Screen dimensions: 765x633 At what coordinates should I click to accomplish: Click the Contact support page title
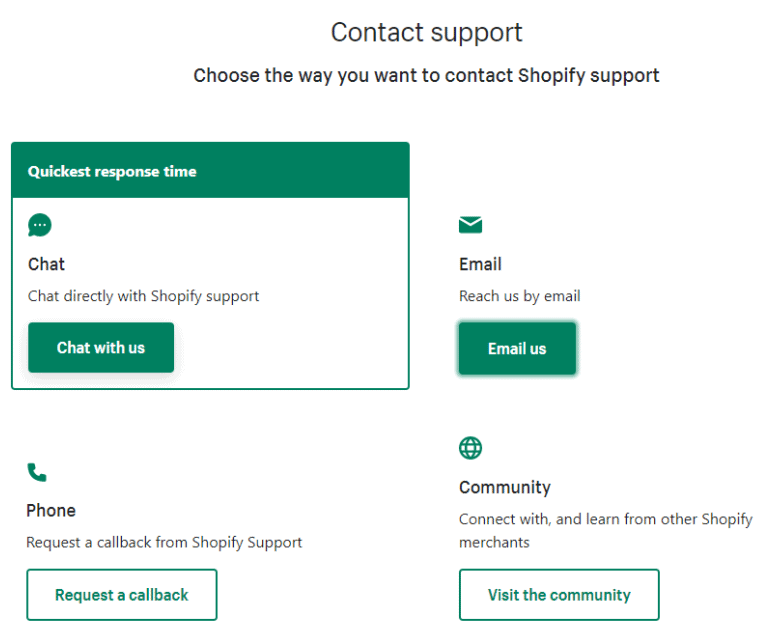tap(426, 32)
